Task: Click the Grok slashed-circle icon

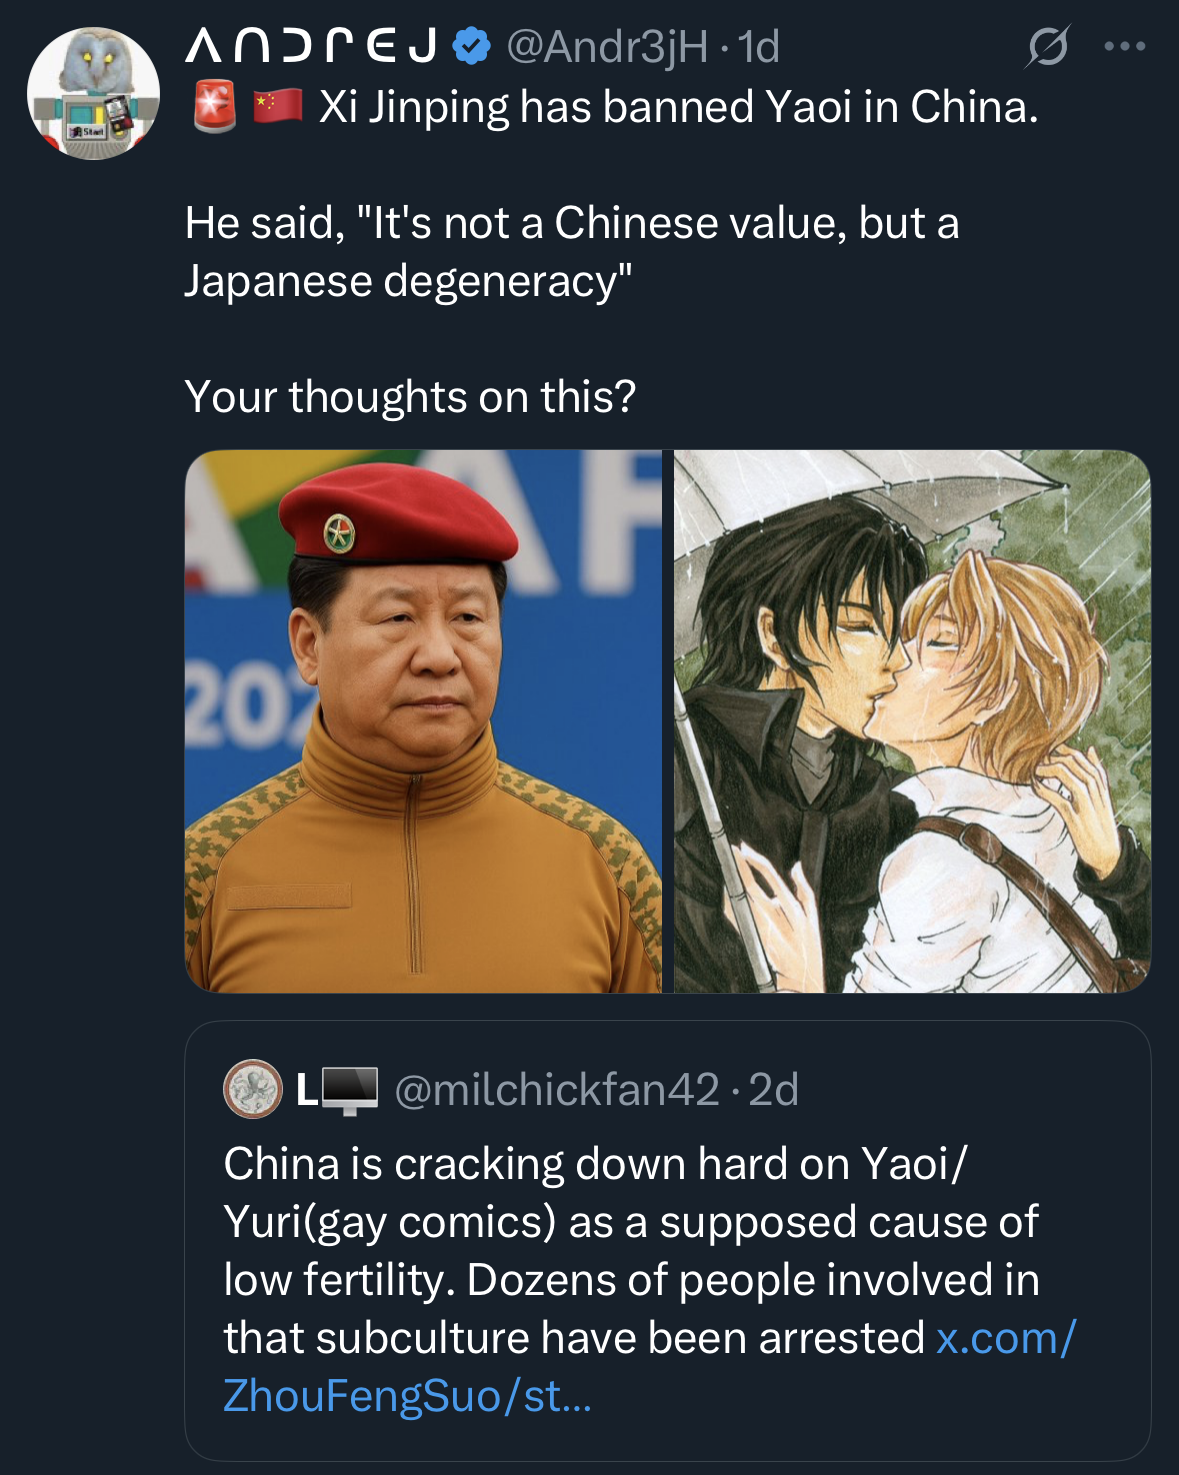Action: (x=1048, y=46)
